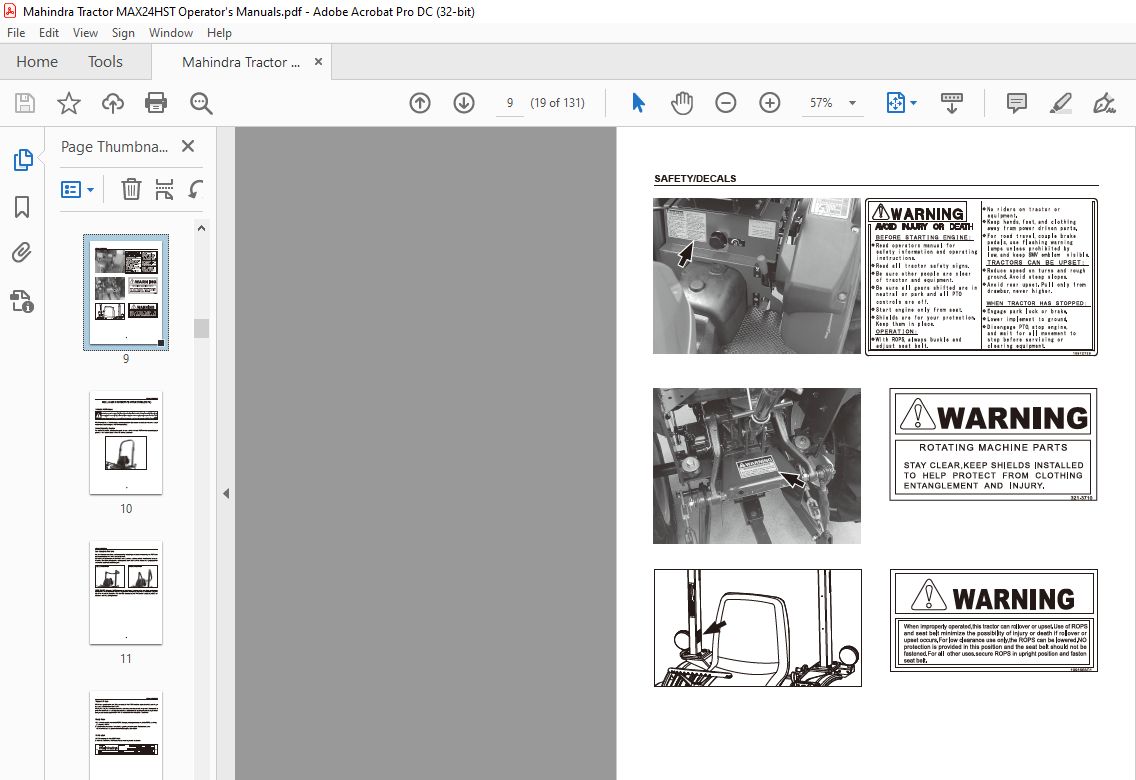The image size is (1136, 780).
Task: Go to next page with down arrow
Action: click(x=464, y=103)
